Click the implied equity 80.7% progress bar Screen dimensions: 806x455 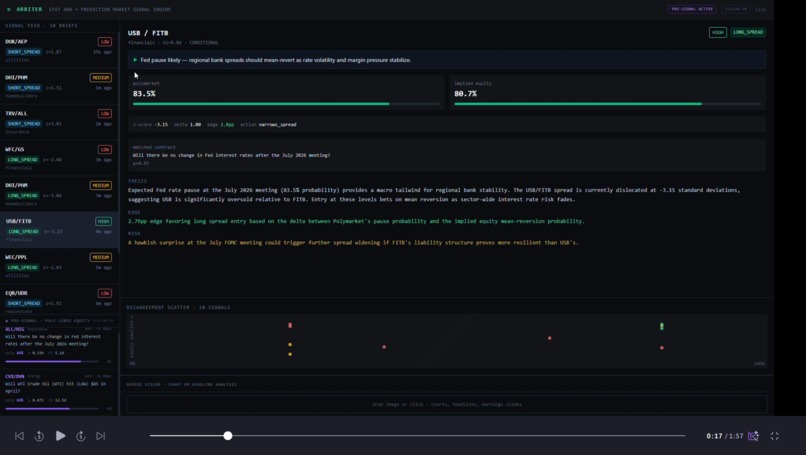(x=608, y=104)
